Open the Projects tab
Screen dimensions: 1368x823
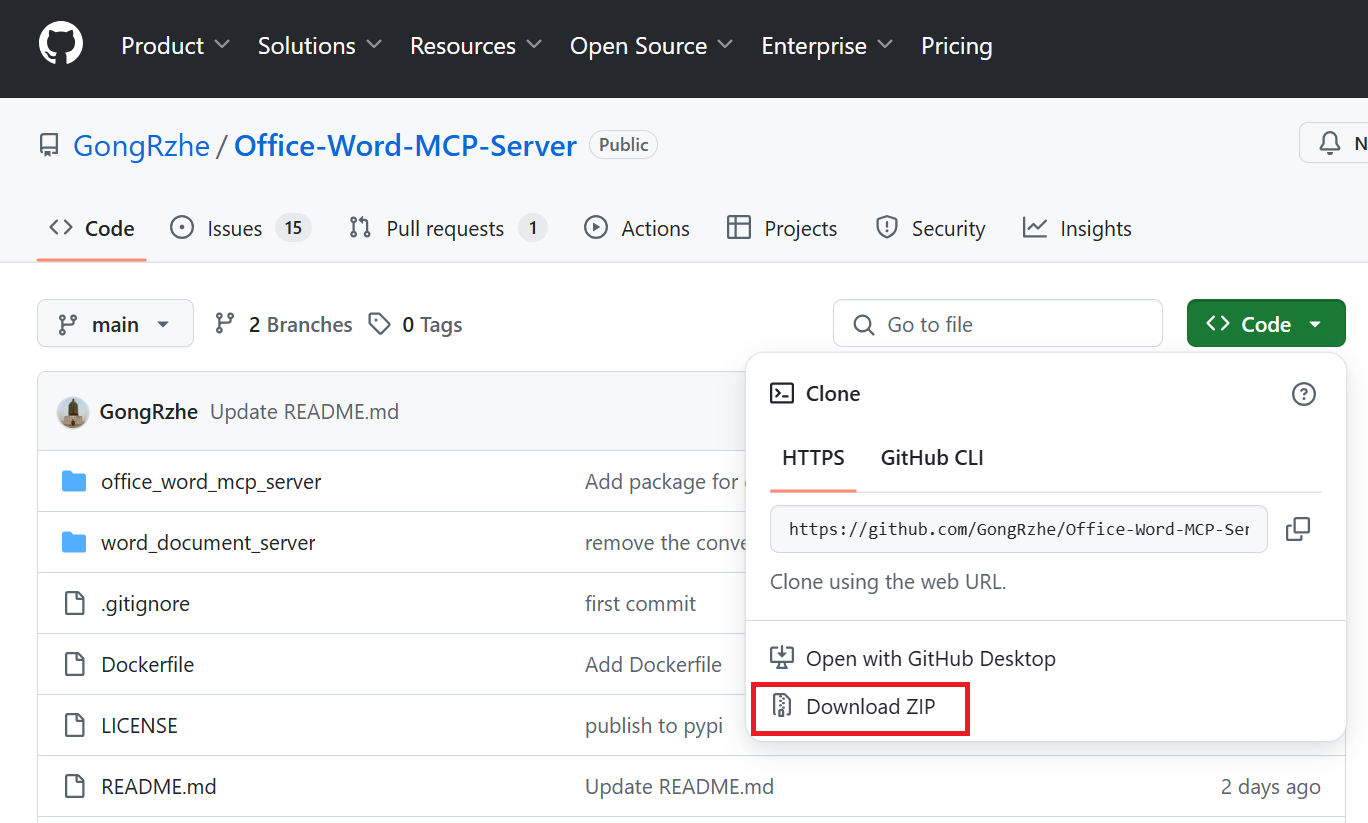pos(782,228)
